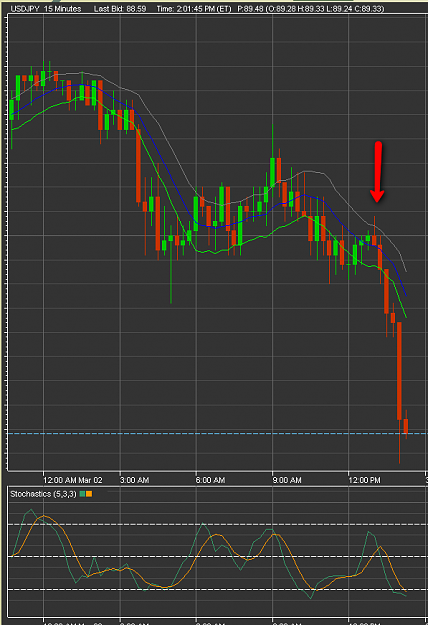The image size is (428, 625).
Task: Click the USDJPY symbol label in header
Action: 24,9
